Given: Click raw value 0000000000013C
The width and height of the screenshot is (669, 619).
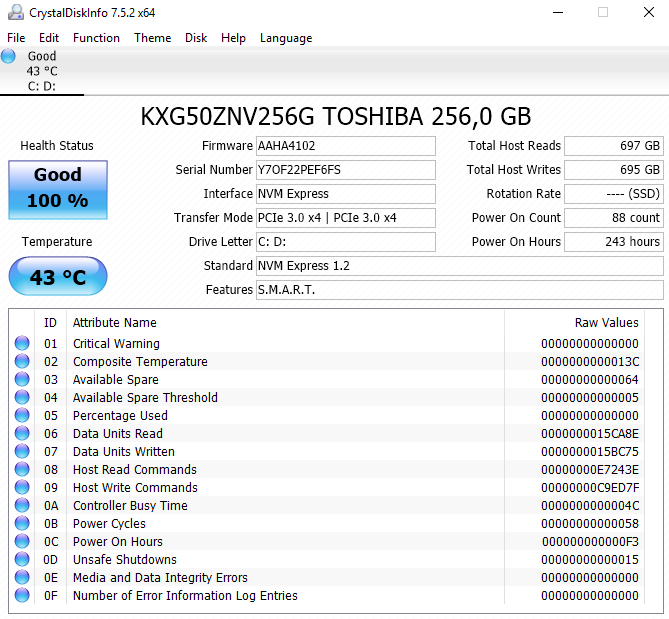Looking at the screenshot, I should [590, 361].
